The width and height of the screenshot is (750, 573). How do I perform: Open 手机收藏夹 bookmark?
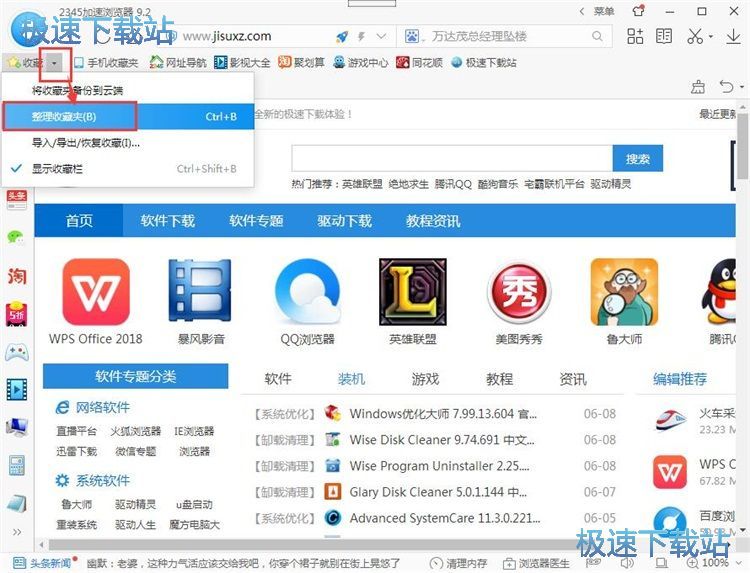pos(106,63)
